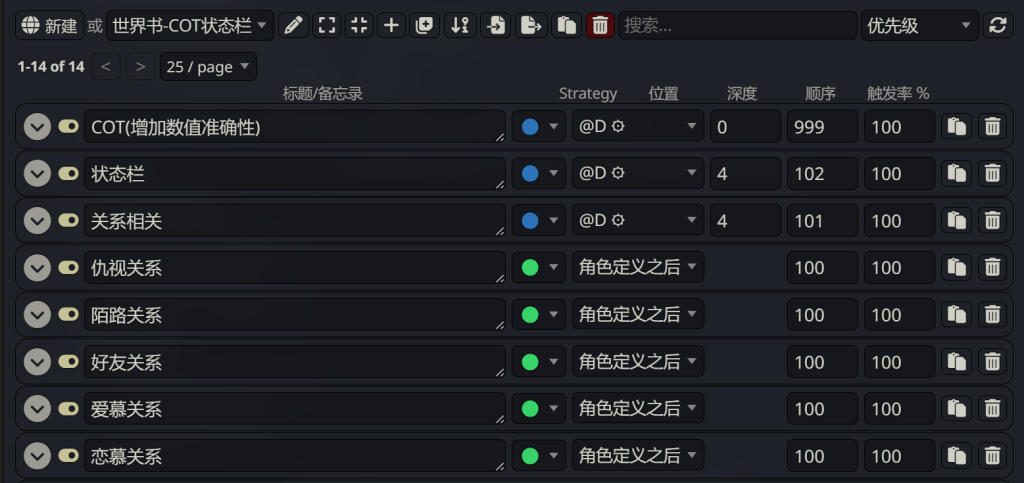Click the 搜索 search input field
The width and height of the screenshot is (1024, 483).
pyautogui.click(x=738, y=25)
